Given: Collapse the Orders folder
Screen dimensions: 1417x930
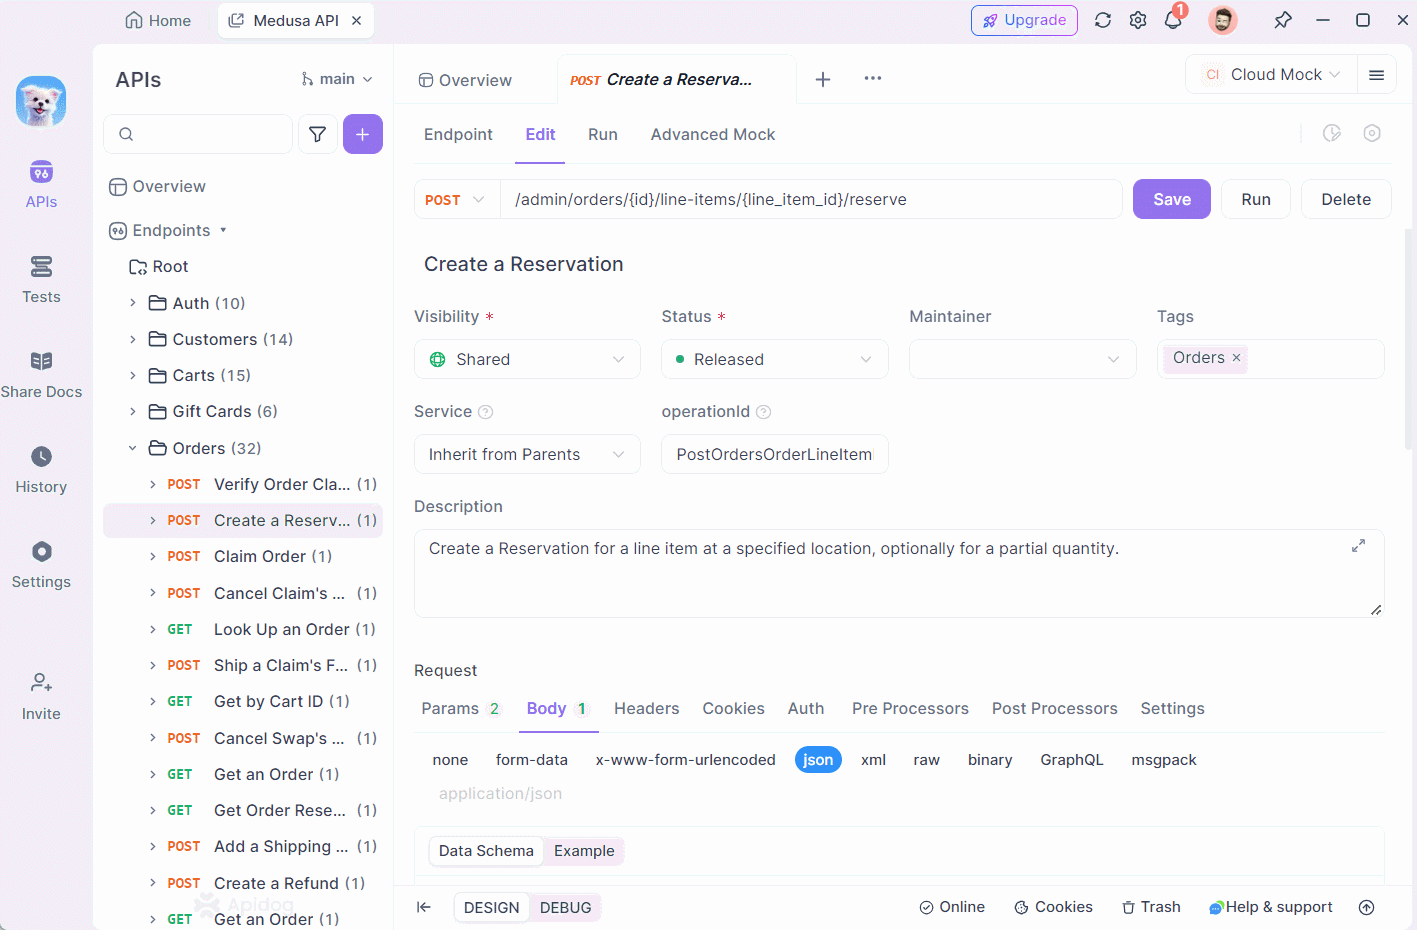Looking at the screenshot, I should pyautogui.click(x=132, y=448).
